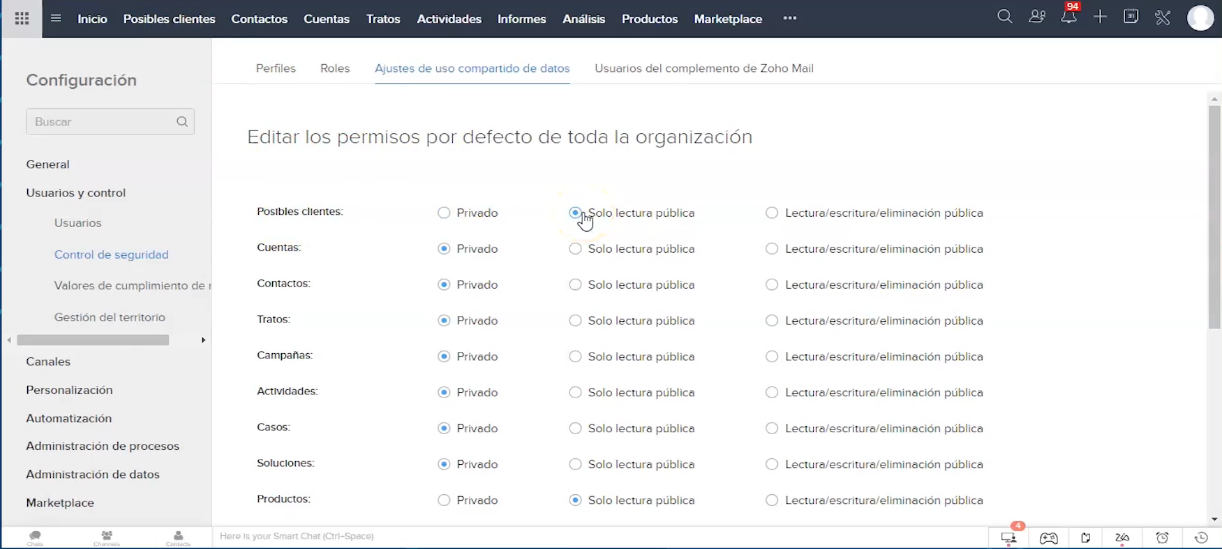Toggle the hamburger menu icon beside Inicio
The height and width of the screenshot is (549, 1222).
point(56,18)
